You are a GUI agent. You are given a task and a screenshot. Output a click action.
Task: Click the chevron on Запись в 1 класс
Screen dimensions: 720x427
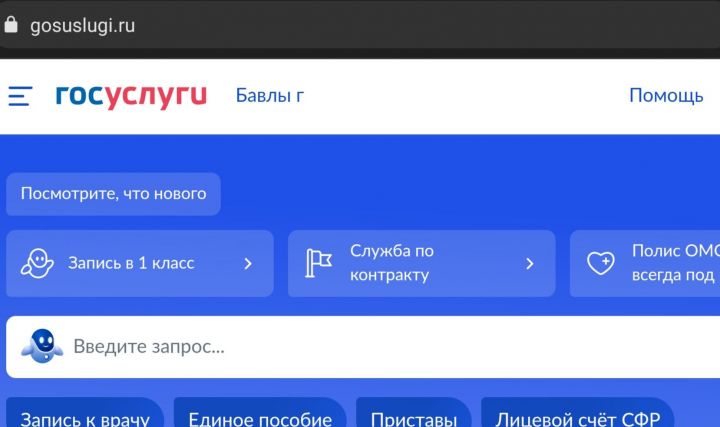248,264
